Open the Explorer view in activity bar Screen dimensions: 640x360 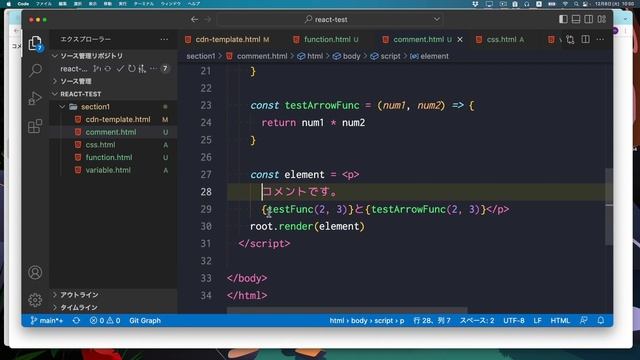tap(35, 43)
